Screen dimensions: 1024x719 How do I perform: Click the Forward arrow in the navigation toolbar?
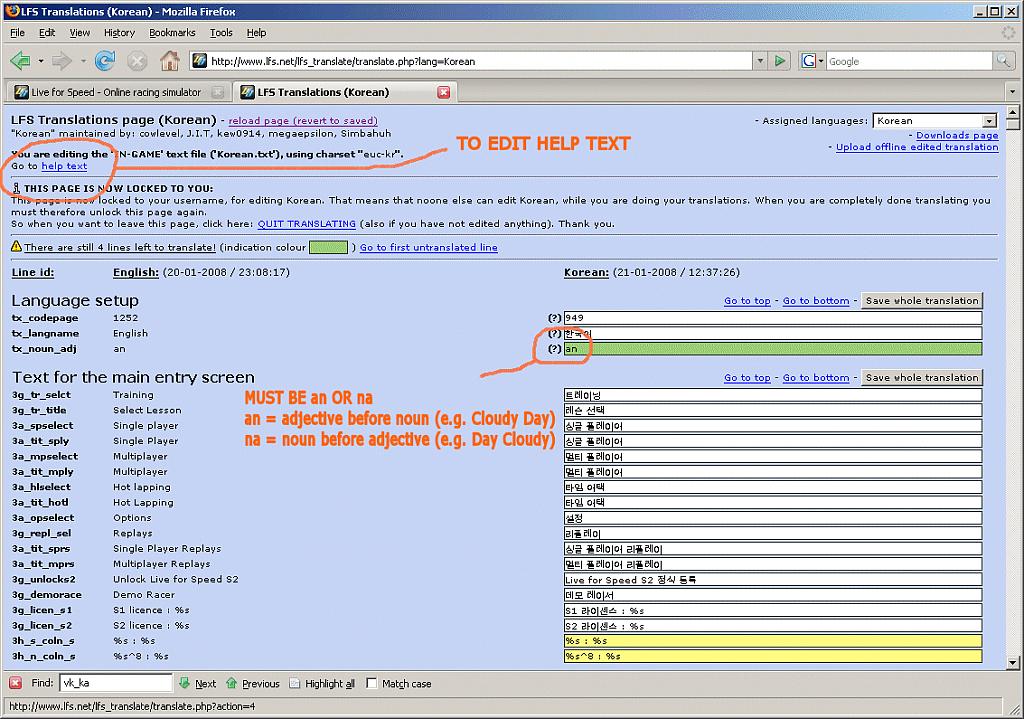click(62, 61)
